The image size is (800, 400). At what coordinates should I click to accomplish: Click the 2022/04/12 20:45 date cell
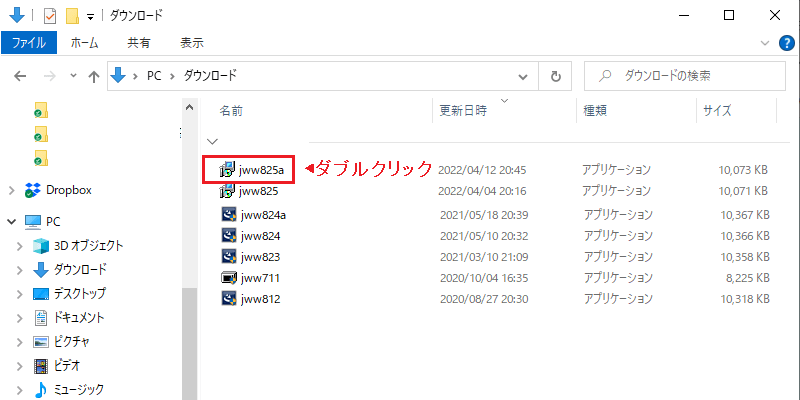pyautogui.click(x=482, y=170)
